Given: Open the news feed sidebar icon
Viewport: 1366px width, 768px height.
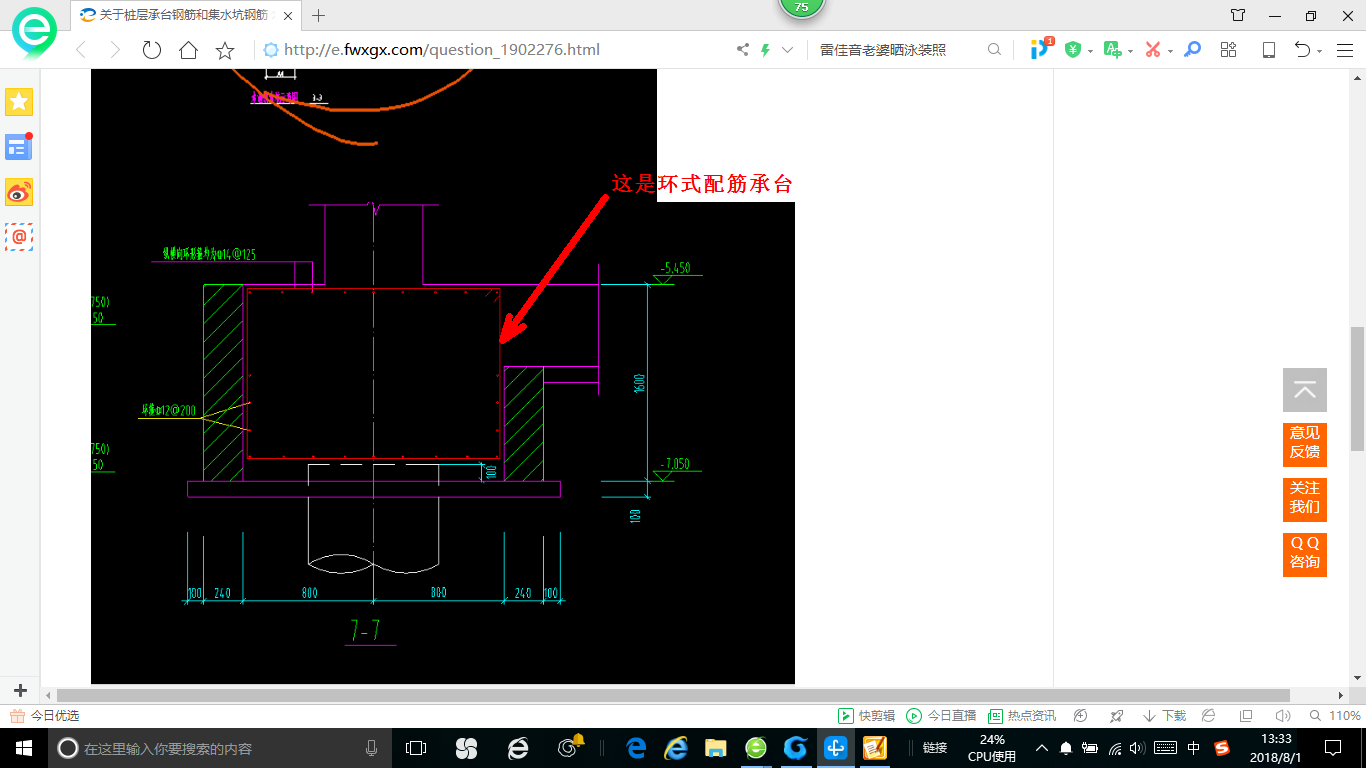Looking at the screenshot, I should pos(19,147).
